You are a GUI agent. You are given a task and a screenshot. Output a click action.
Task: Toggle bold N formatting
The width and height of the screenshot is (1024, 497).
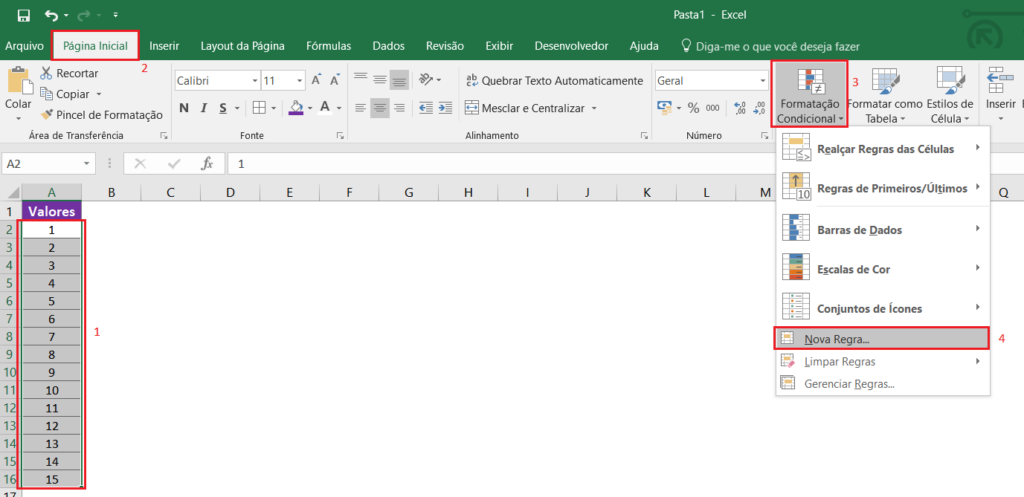pos(184,108)
